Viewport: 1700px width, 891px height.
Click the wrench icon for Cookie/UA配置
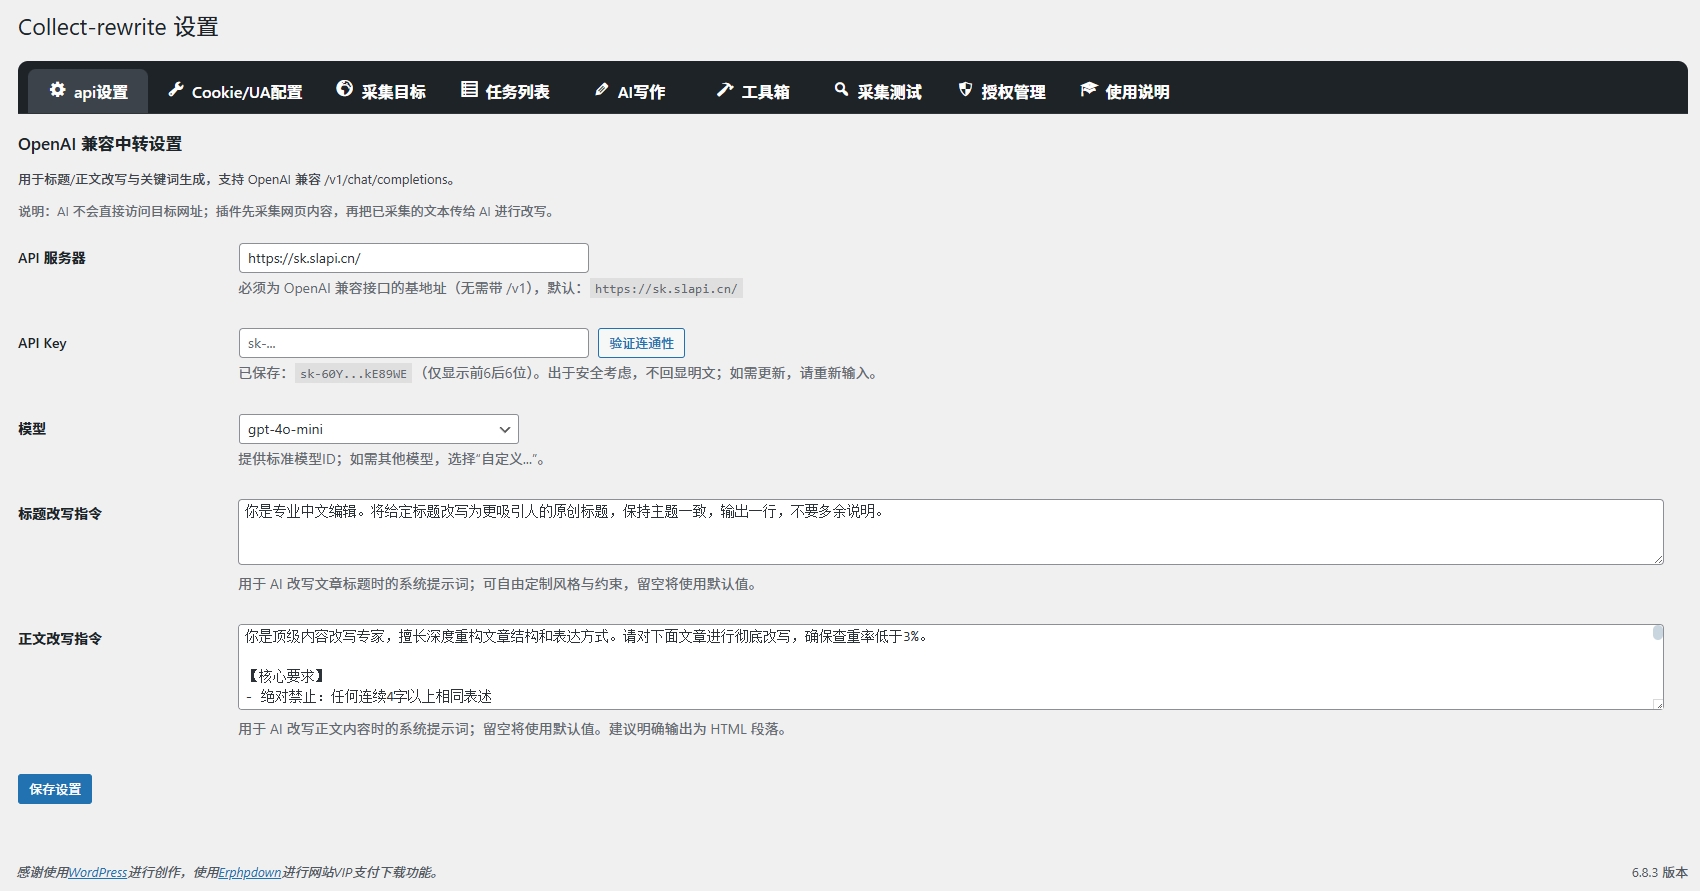[x=176, y=90]
